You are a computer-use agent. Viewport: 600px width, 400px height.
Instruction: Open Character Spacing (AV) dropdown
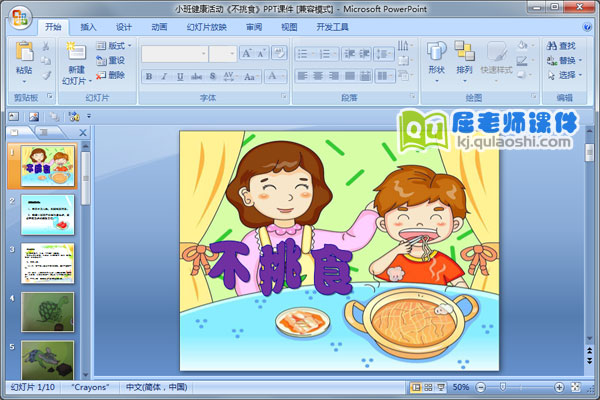(x=230, y=77)
